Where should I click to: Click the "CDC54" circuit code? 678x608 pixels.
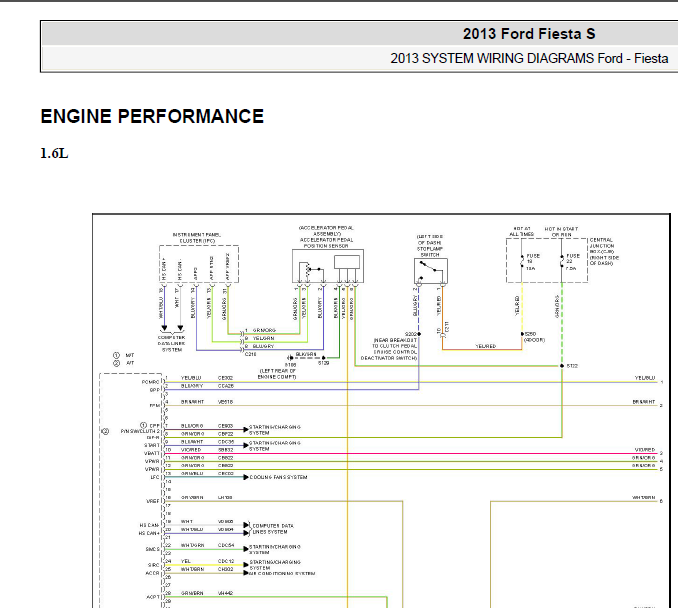226,545
